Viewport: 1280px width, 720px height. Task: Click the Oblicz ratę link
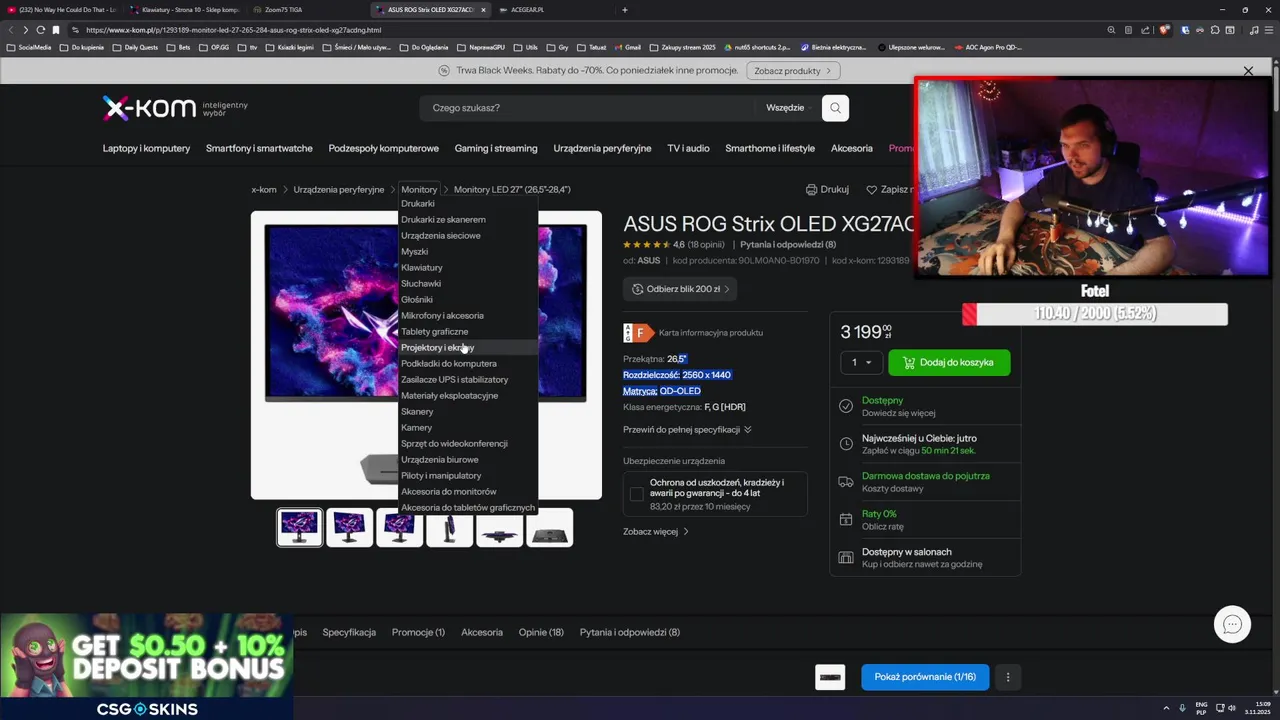882,527
